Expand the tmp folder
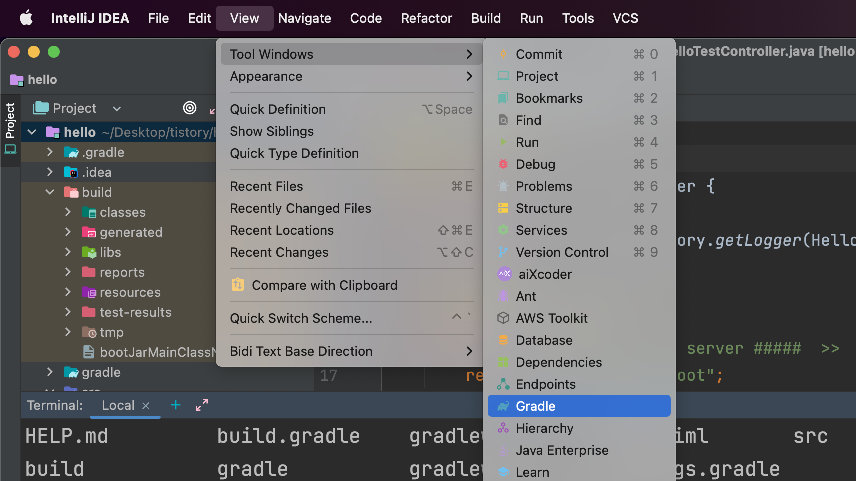856x481 pixels. [68, 332]
